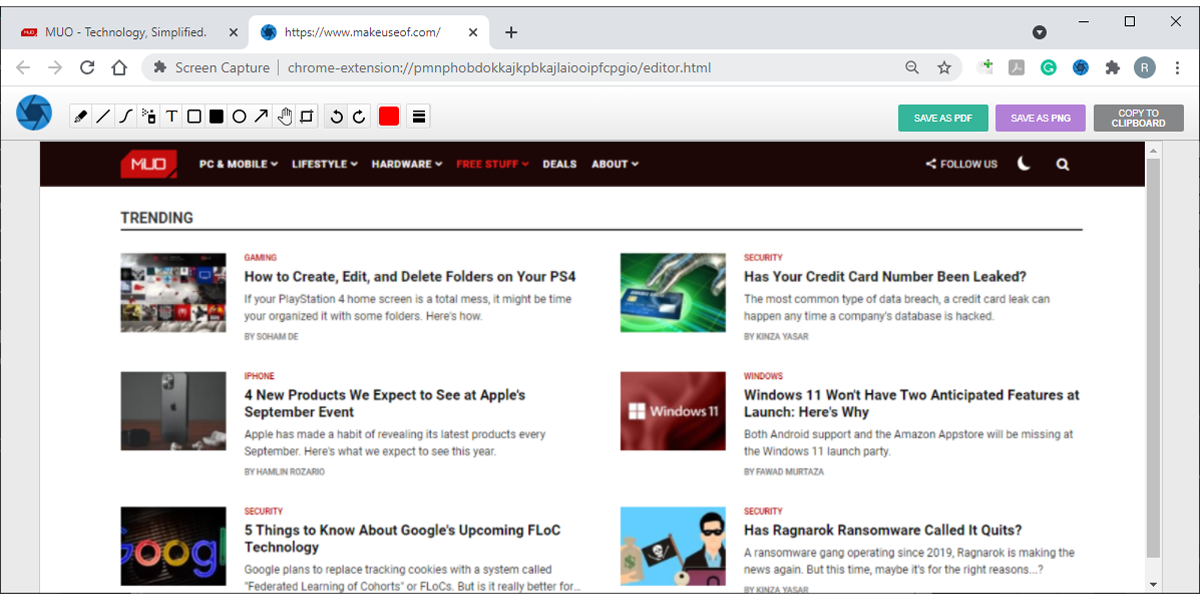The width and height of the screenshot is (1200, 600).
Task: Select the Hand pan tool
Action: click(x=284, y=115)
